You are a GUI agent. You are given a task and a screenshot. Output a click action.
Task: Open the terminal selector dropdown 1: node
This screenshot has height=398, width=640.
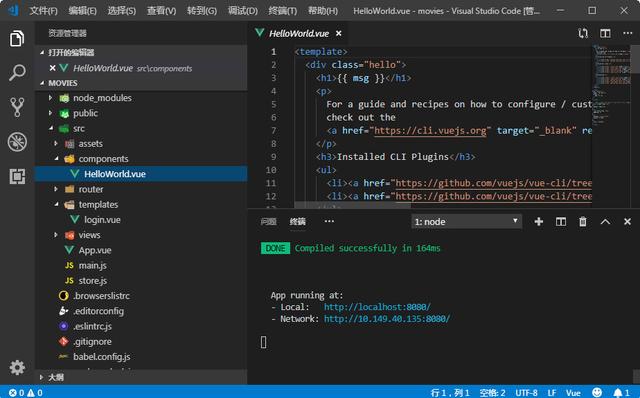click(x=466, y=222)
